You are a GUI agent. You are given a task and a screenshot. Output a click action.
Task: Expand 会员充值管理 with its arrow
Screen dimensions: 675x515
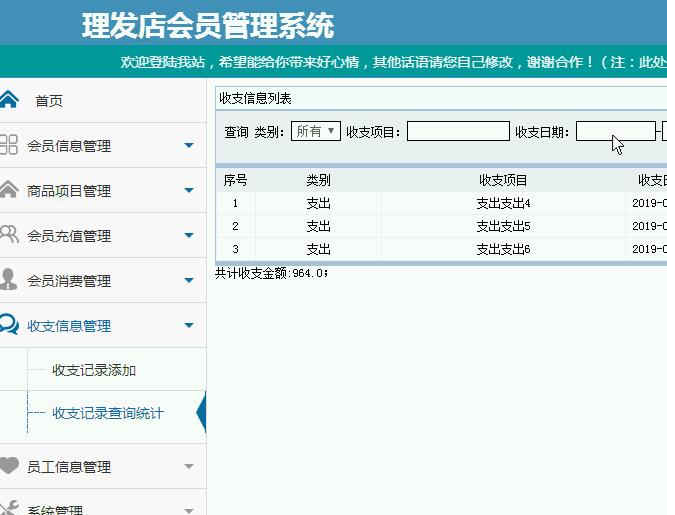coord(189,235)
